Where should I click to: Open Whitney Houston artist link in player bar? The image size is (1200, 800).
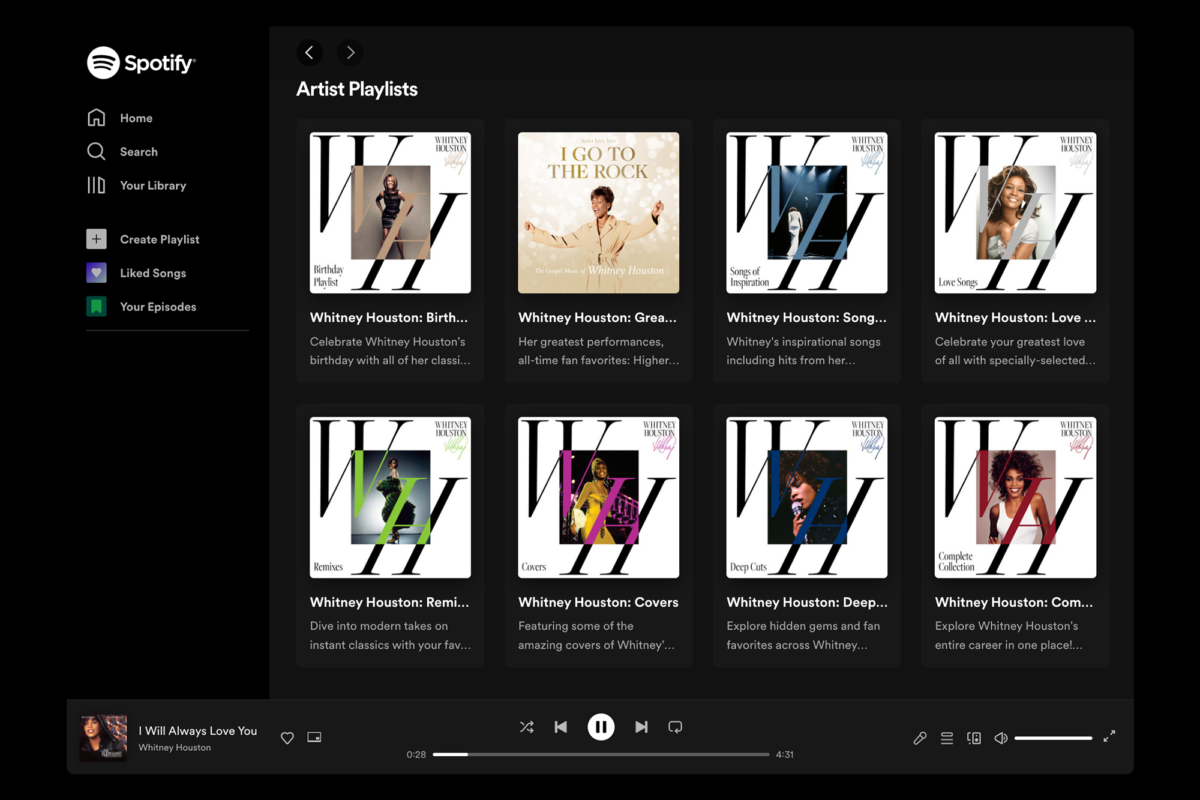175,748
